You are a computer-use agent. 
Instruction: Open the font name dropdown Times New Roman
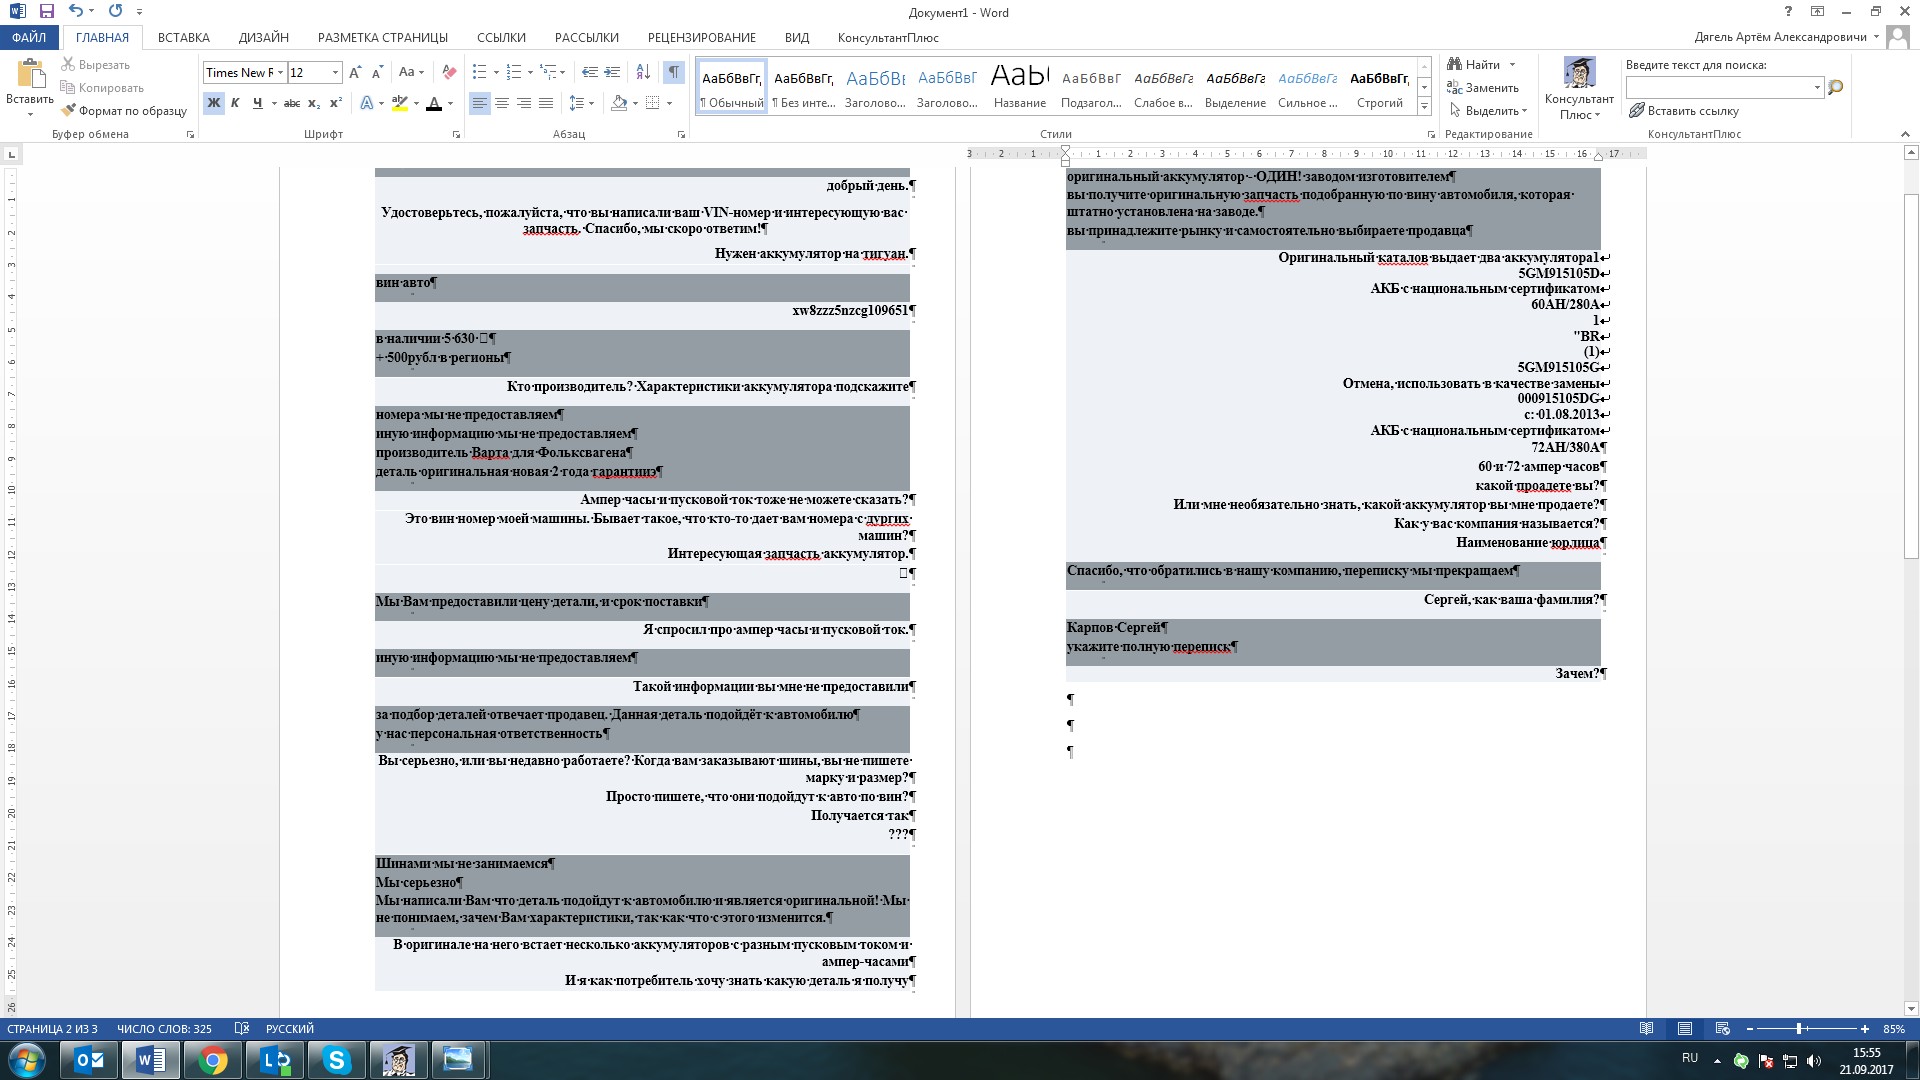point(281,72)
